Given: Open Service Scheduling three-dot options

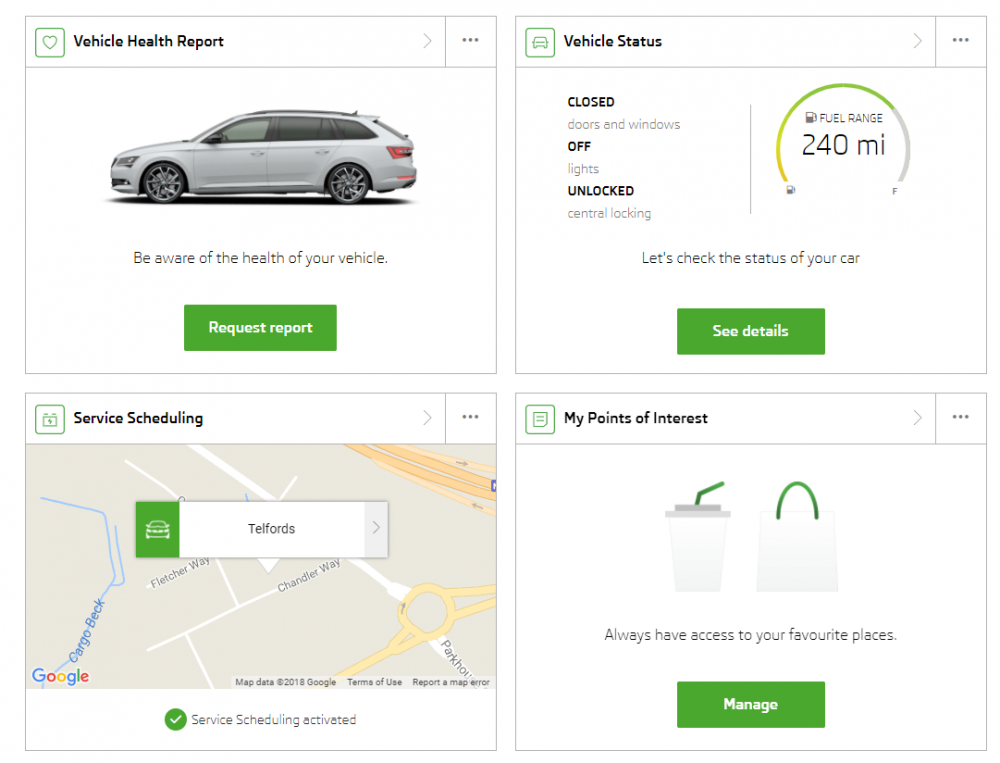Looking at the screenshot, I should [471, 417].
